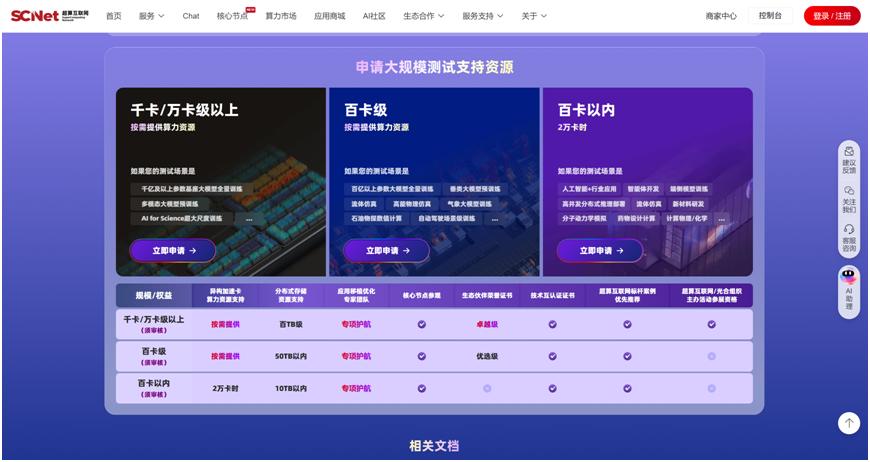Expand the 服务支持 dropdown menu

click(x=483, y=16)
